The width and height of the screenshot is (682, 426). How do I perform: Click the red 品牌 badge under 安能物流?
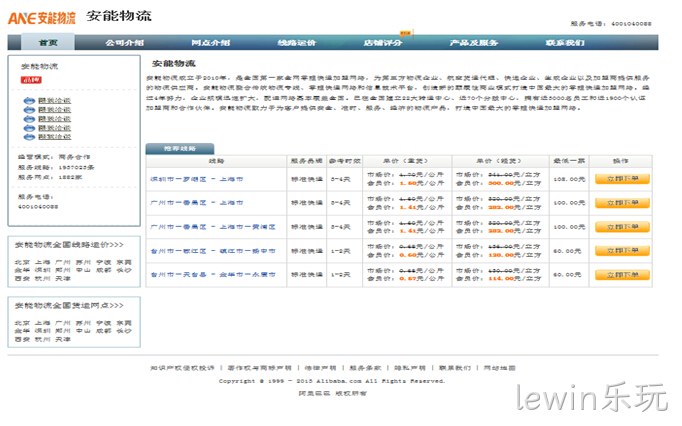click(x=31, y=80)
